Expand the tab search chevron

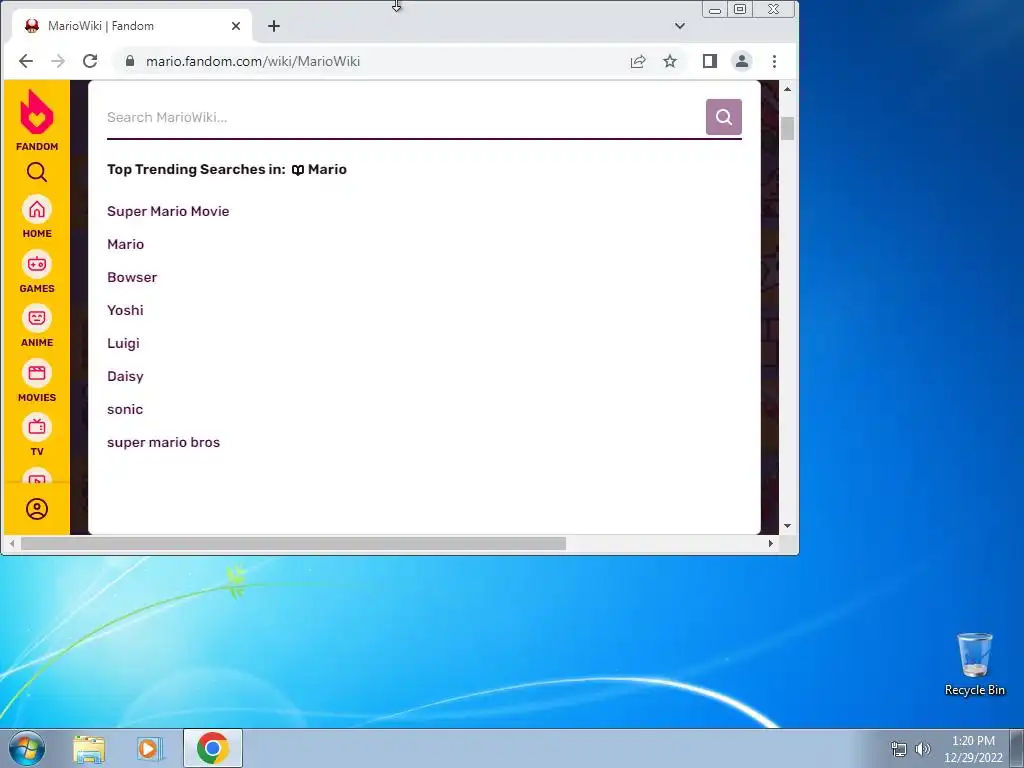pyautogui.click(x=680, y=26)
